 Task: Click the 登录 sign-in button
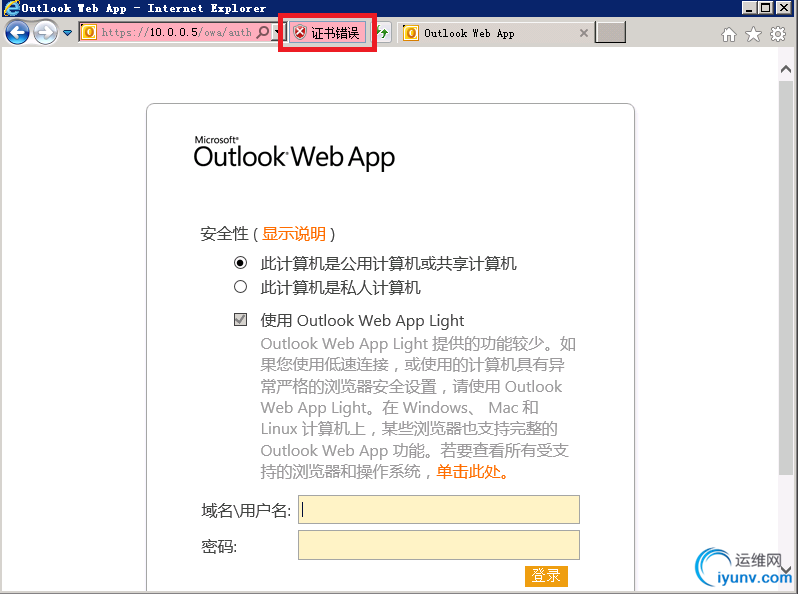tap(546, 576)
